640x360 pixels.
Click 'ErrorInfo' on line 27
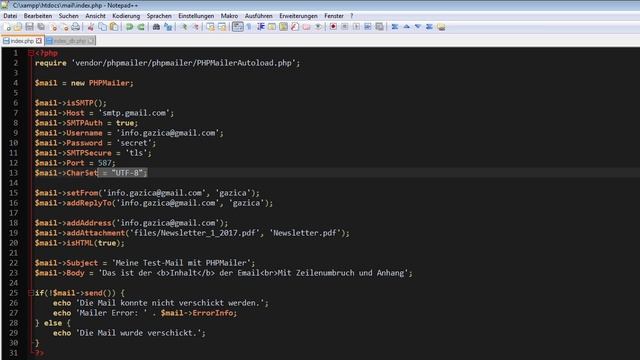coord(213,313)
